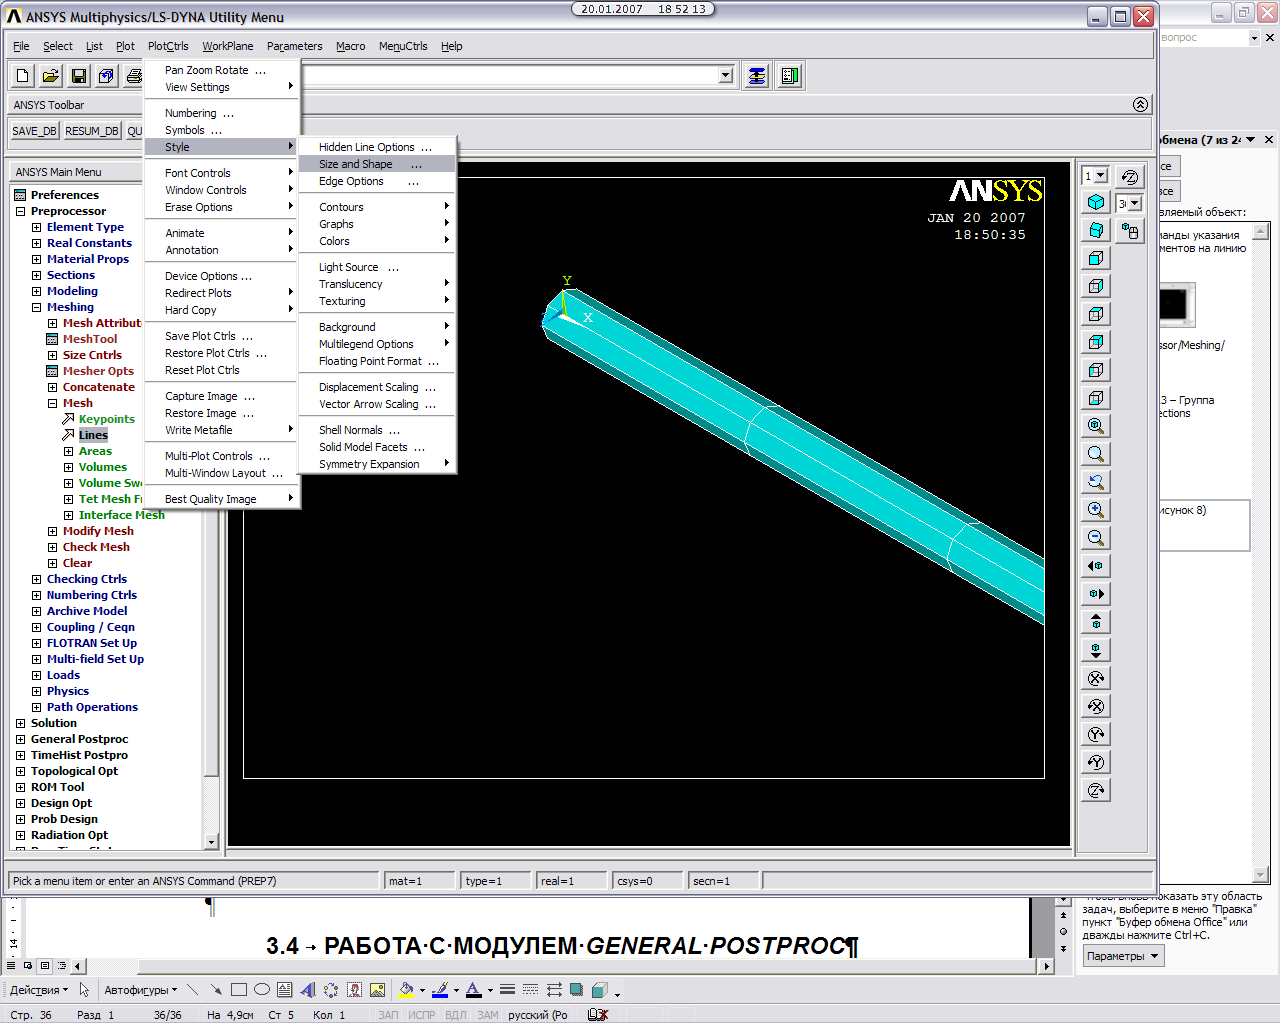Click the Zoom In plus magnifier icon
This screenshot has height=1024, width=1280.
click(x=1096, y=510)
